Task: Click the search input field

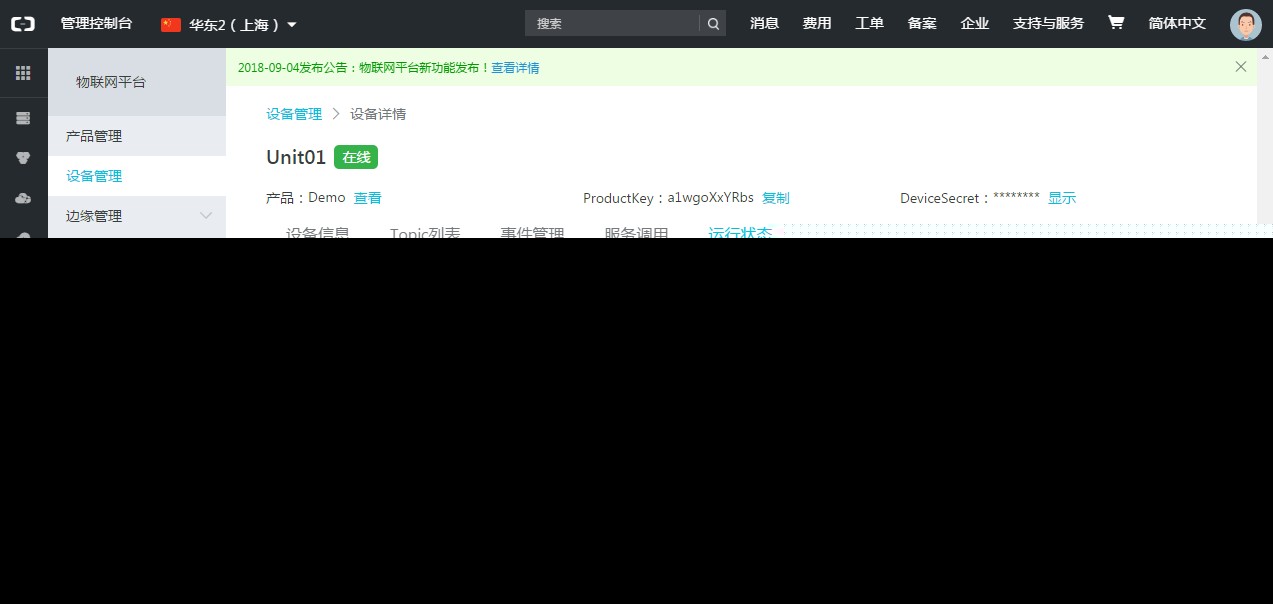Action: click(612, 24)
